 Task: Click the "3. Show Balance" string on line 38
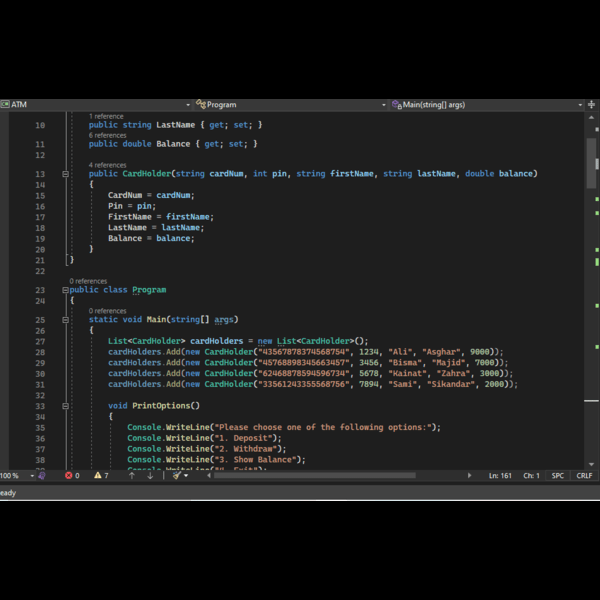click(258, 460)
